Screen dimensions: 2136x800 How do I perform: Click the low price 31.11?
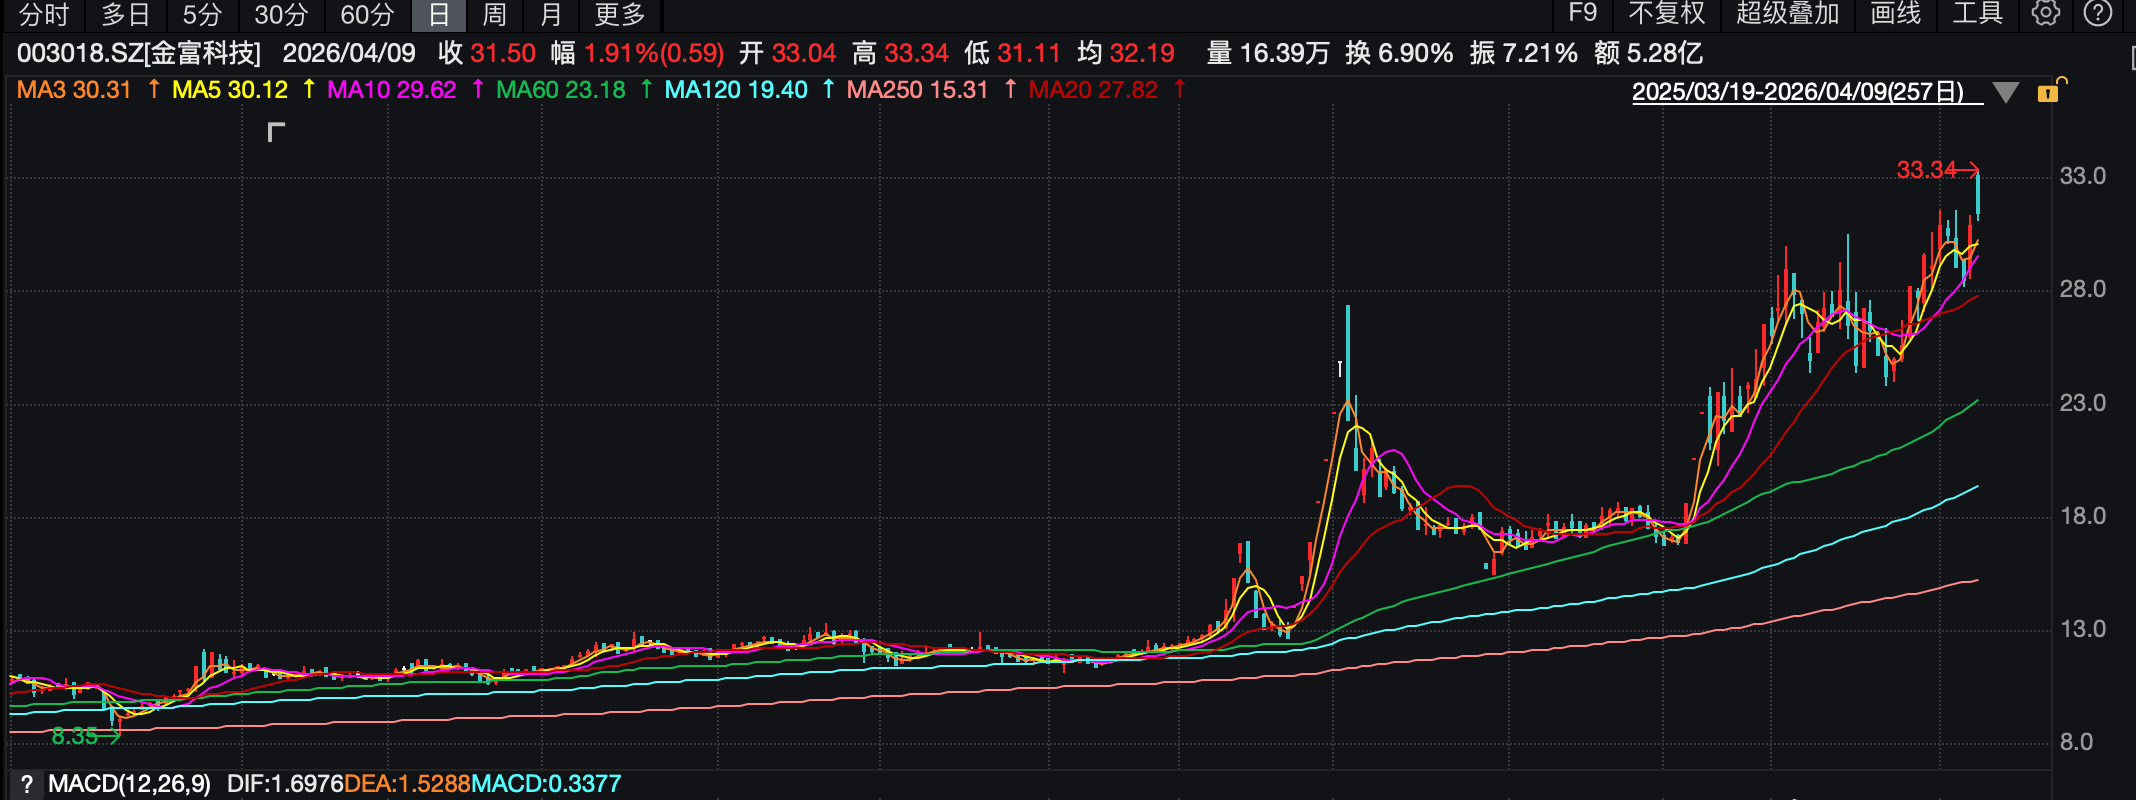(1028, 53)
